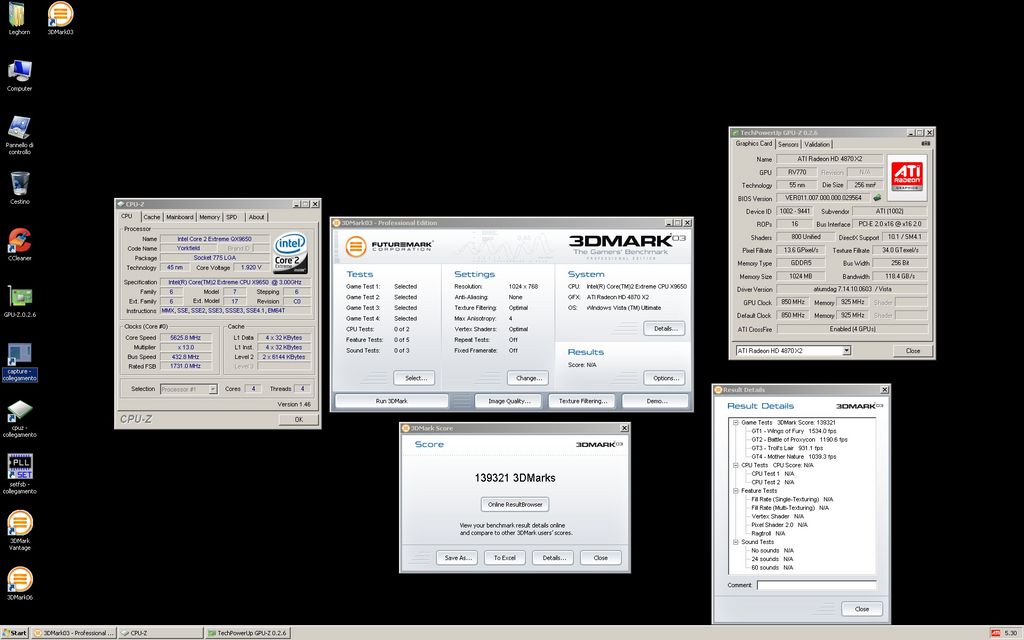Click Details... under System in 3DMark03

(x=665, y=328)
